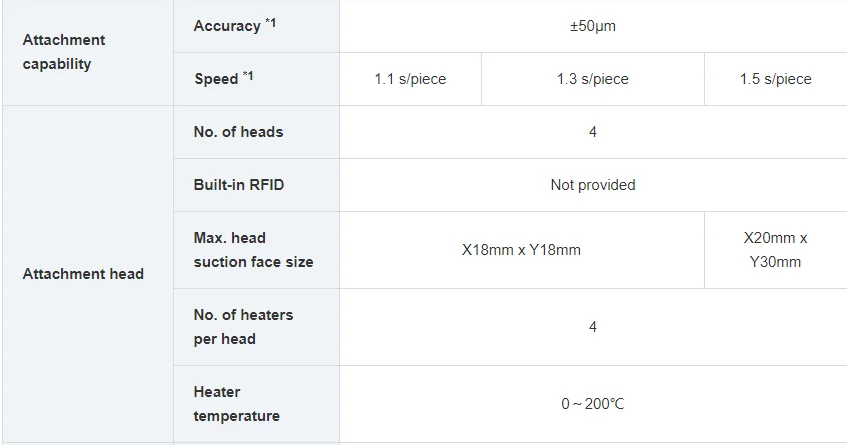
Task: Open the *1 footnote marker beside Speed
Action: [x=248, y=75]
